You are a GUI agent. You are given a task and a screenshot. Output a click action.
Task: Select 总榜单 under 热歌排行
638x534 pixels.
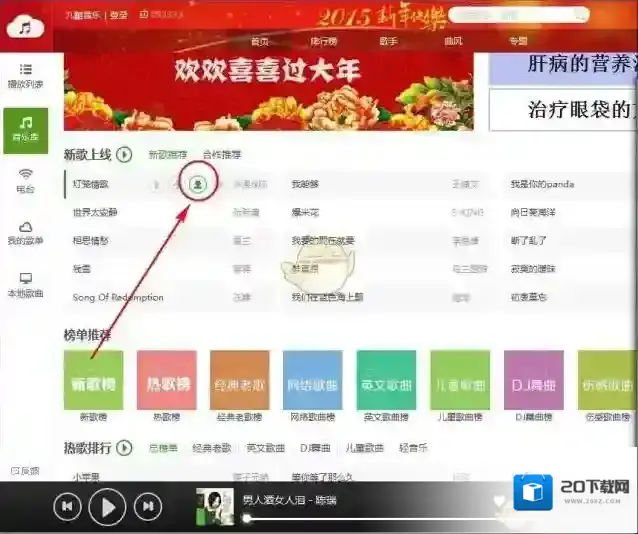pyautogui.click(x=163, y=448)
